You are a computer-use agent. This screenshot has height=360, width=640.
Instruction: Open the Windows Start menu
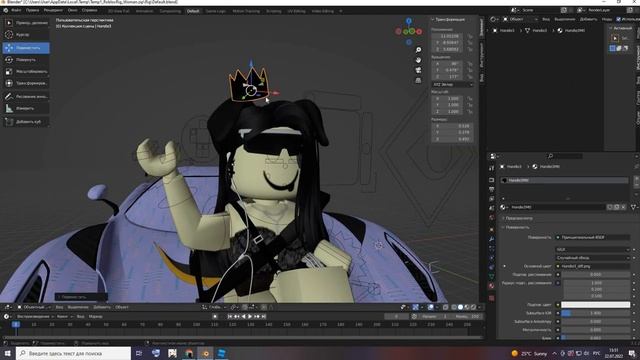8,353
